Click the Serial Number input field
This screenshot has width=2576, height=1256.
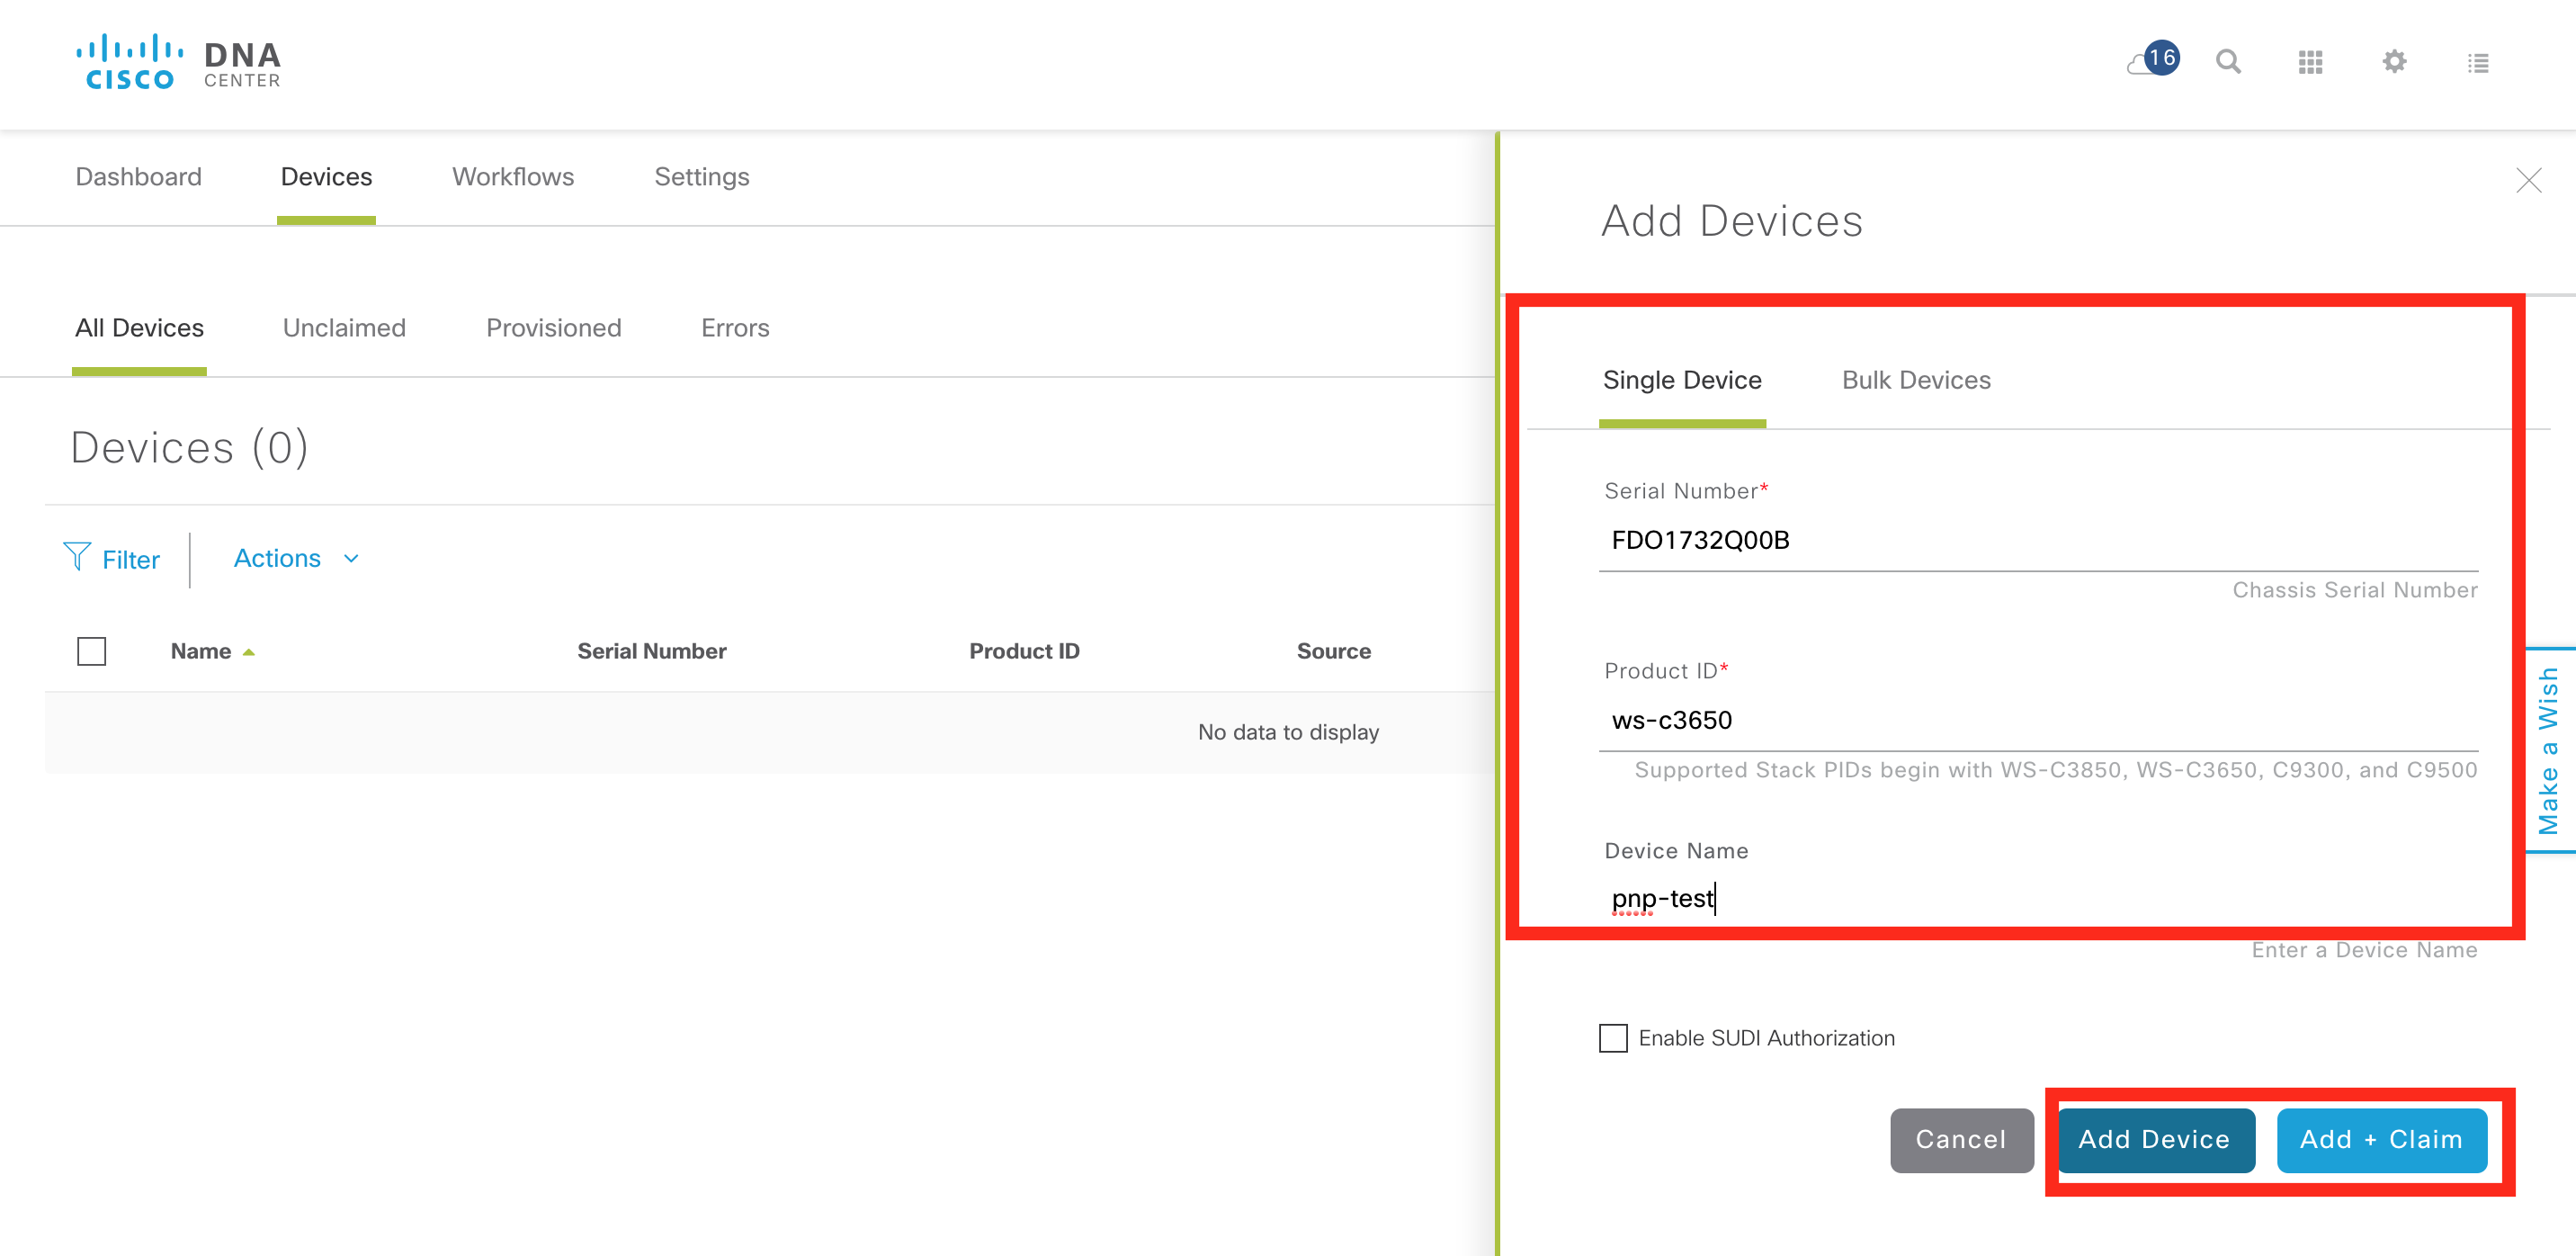tap(2038, 541)
